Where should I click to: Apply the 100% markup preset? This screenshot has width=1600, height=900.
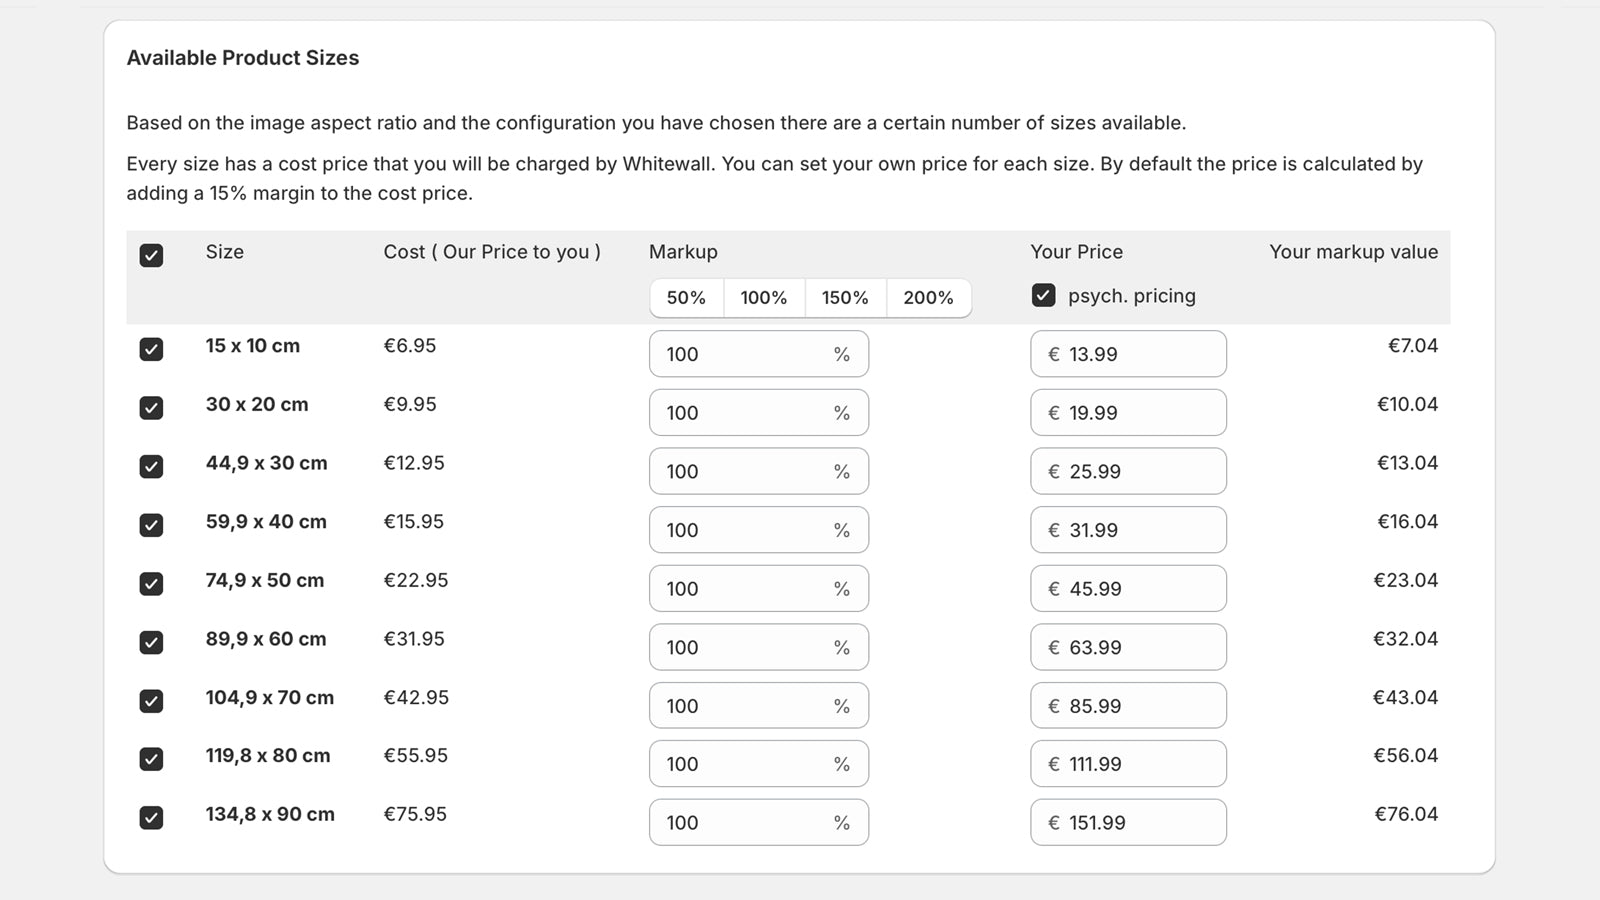click(x=764, y=298)
